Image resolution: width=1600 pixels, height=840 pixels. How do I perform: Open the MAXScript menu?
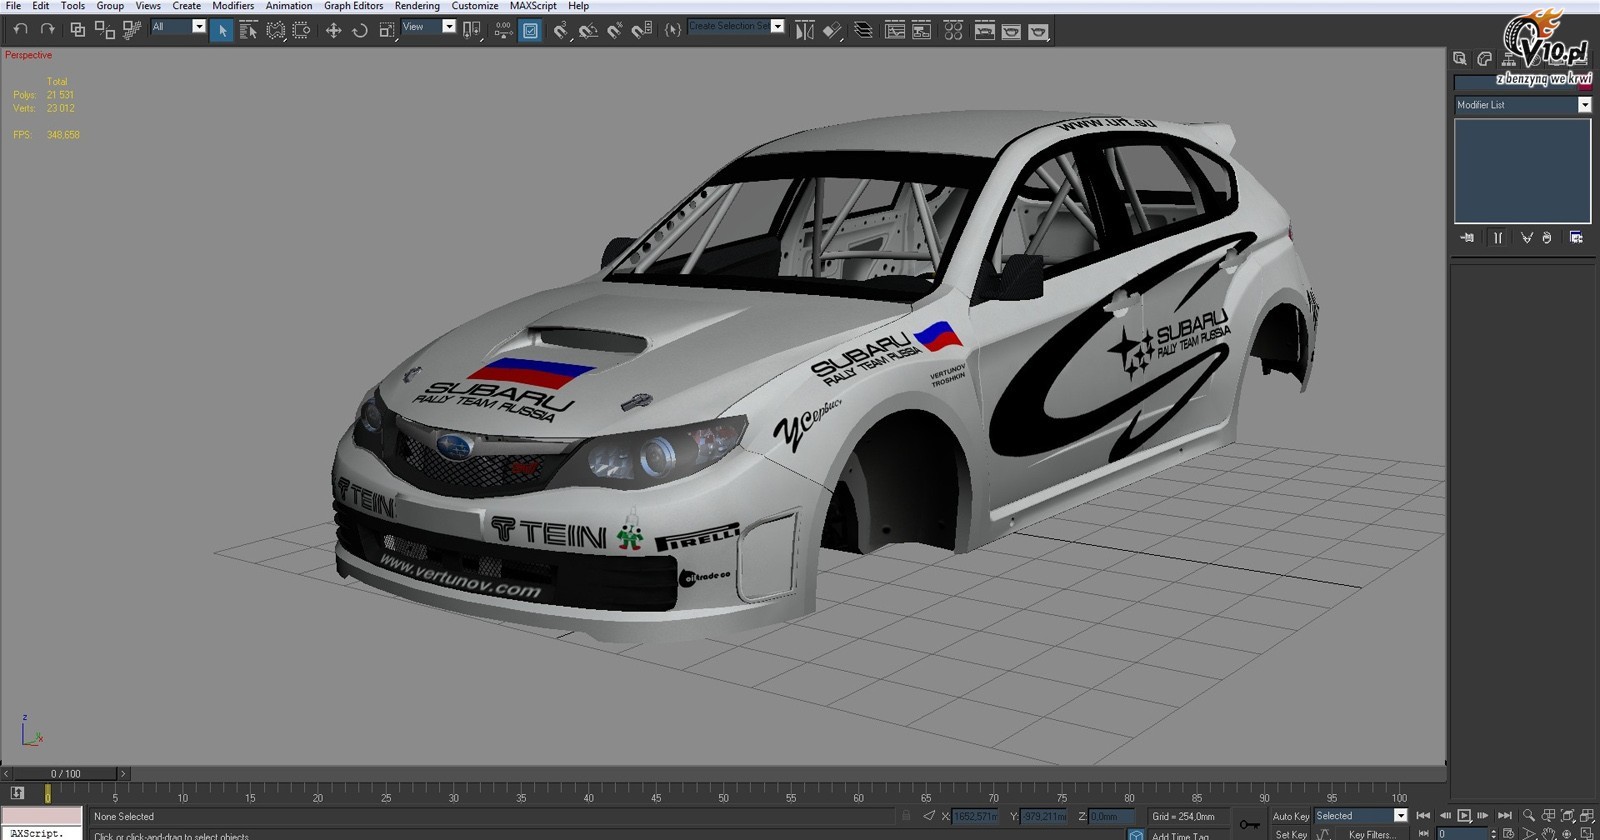pos(533,6)
